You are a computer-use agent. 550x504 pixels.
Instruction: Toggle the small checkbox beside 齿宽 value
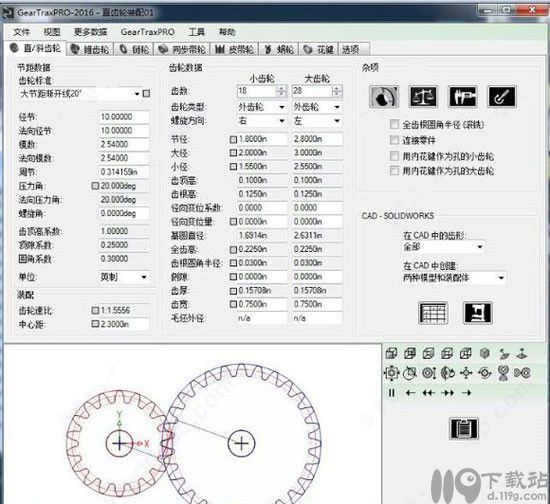(x=233, y=304)
